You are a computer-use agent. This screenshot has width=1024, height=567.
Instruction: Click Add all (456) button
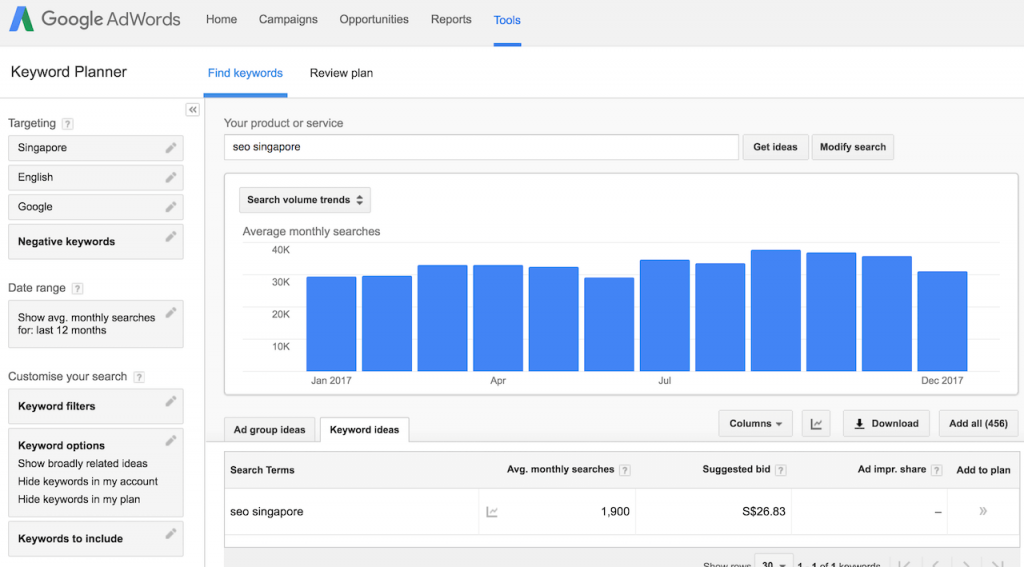point(978,424)
